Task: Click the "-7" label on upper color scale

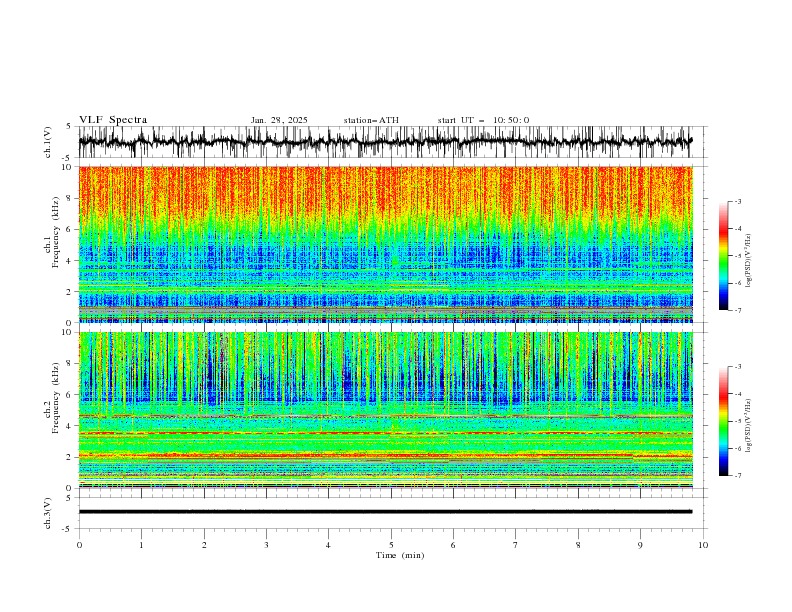Action: click(738, 310)
